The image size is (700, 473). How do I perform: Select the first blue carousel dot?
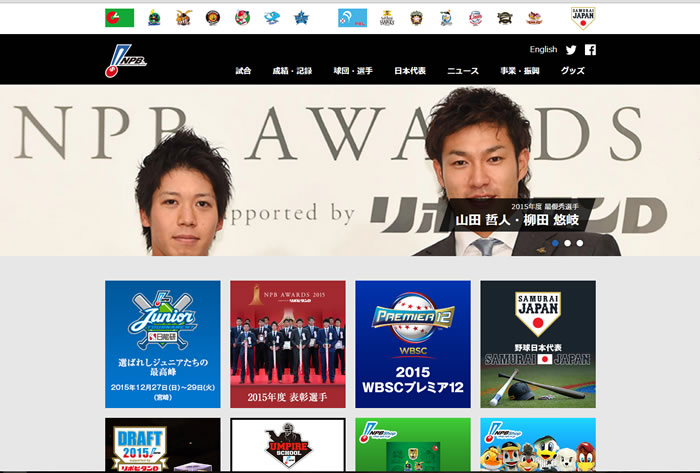pyautogui.click(x=555, y=243)
